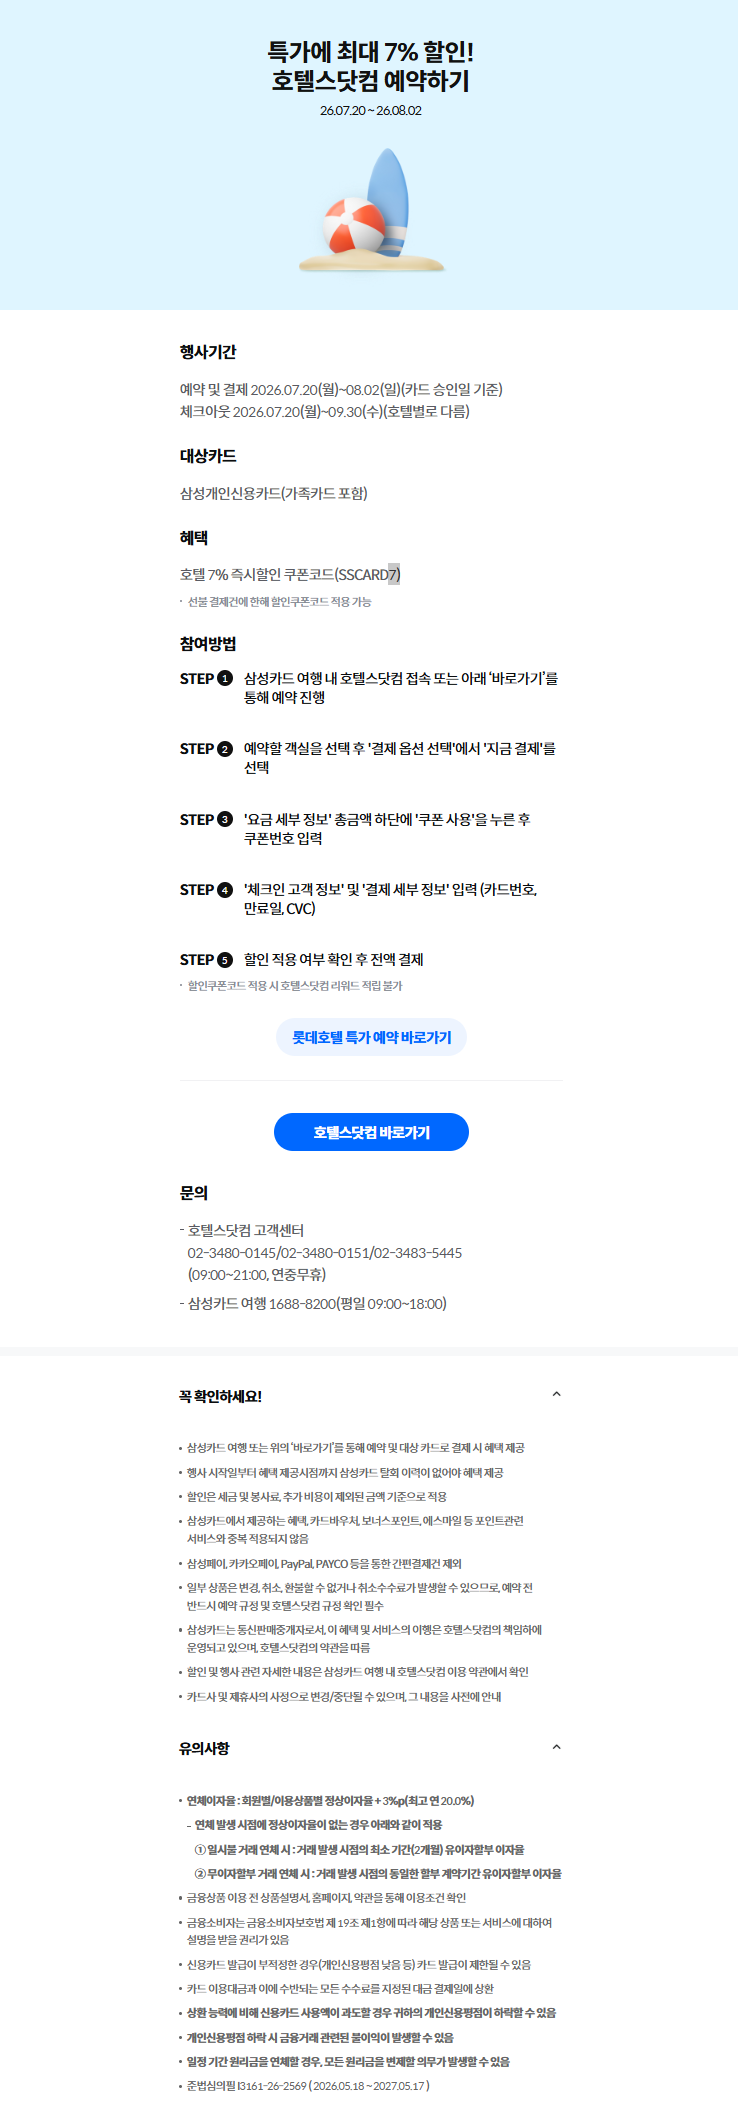Click the beach ball illustration

click(355, 226)
